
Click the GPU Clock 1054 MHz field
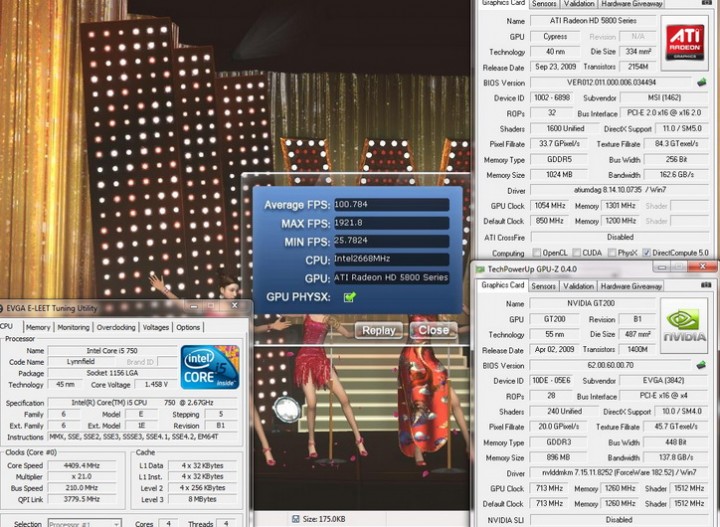[550, 206]
